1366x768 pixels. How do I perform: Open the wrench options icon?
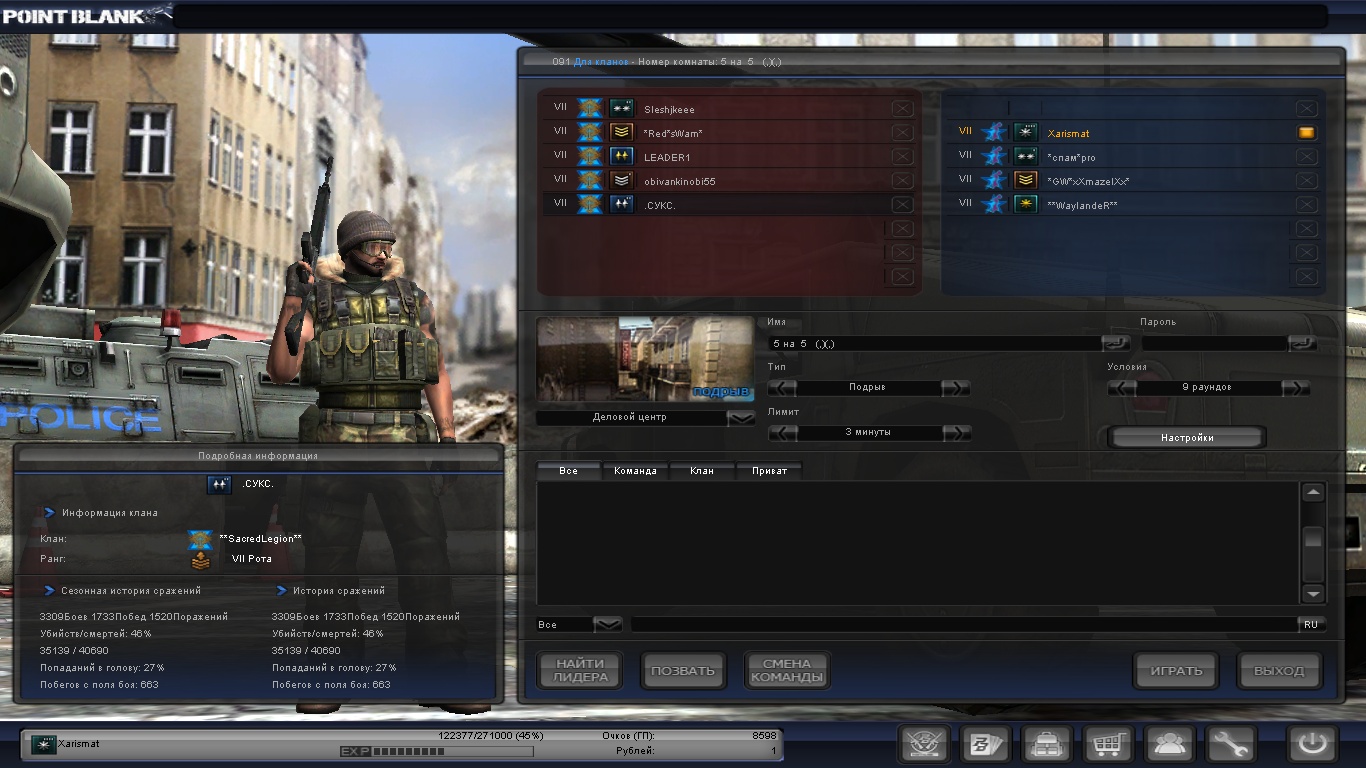[1229, 745]
